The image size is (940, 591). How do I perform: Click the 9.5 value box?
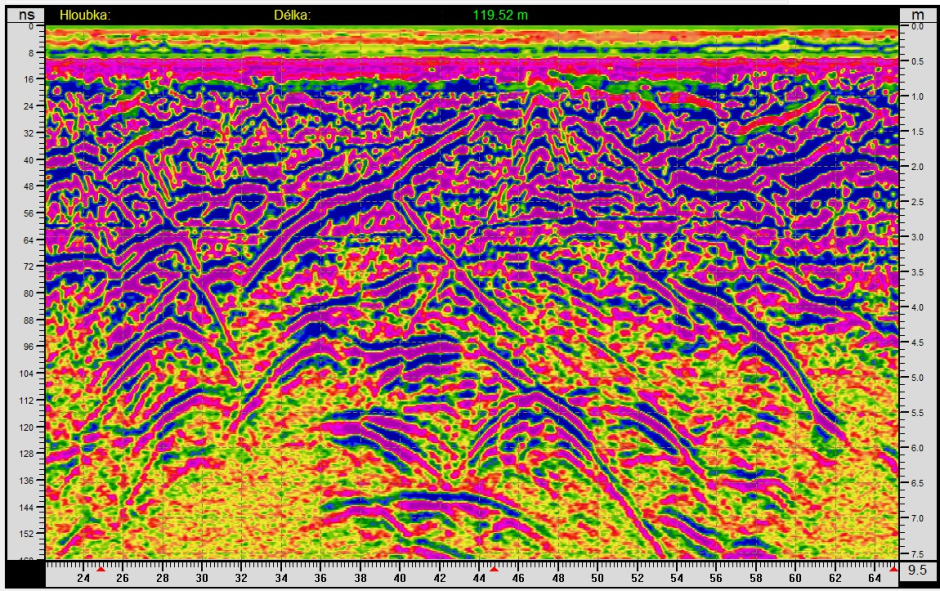[x=917, y=570]
